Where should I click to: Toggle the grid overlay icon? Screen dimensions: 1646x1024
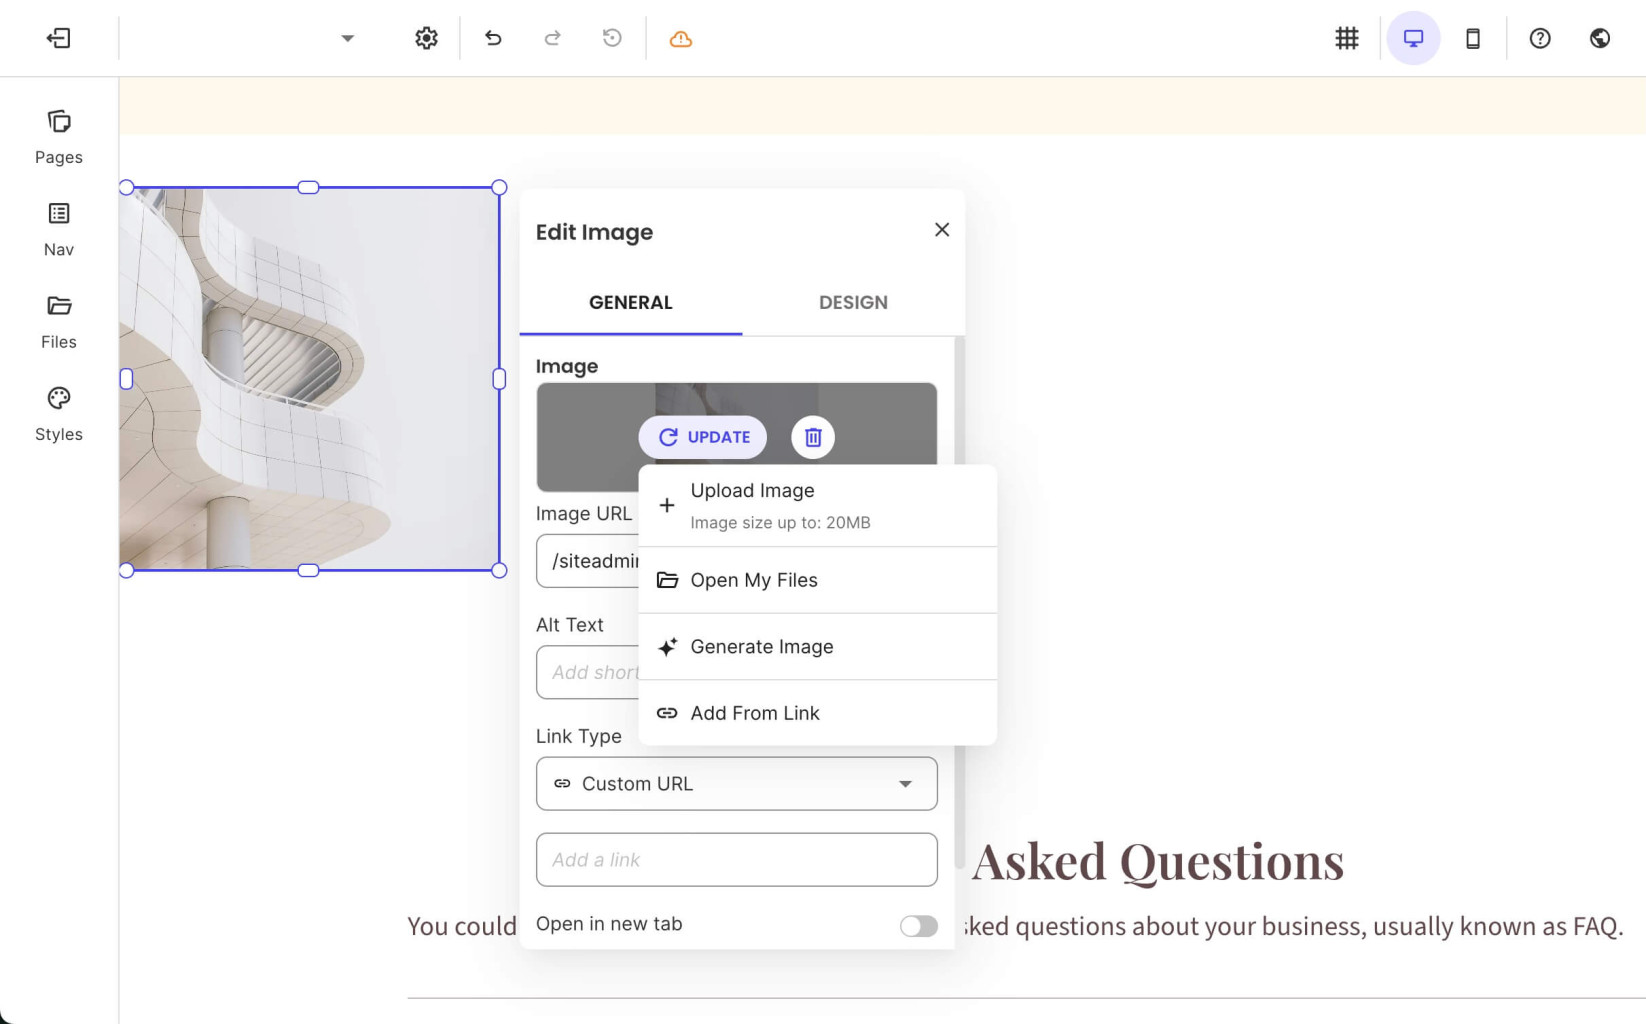click(x=1347, y=38)
